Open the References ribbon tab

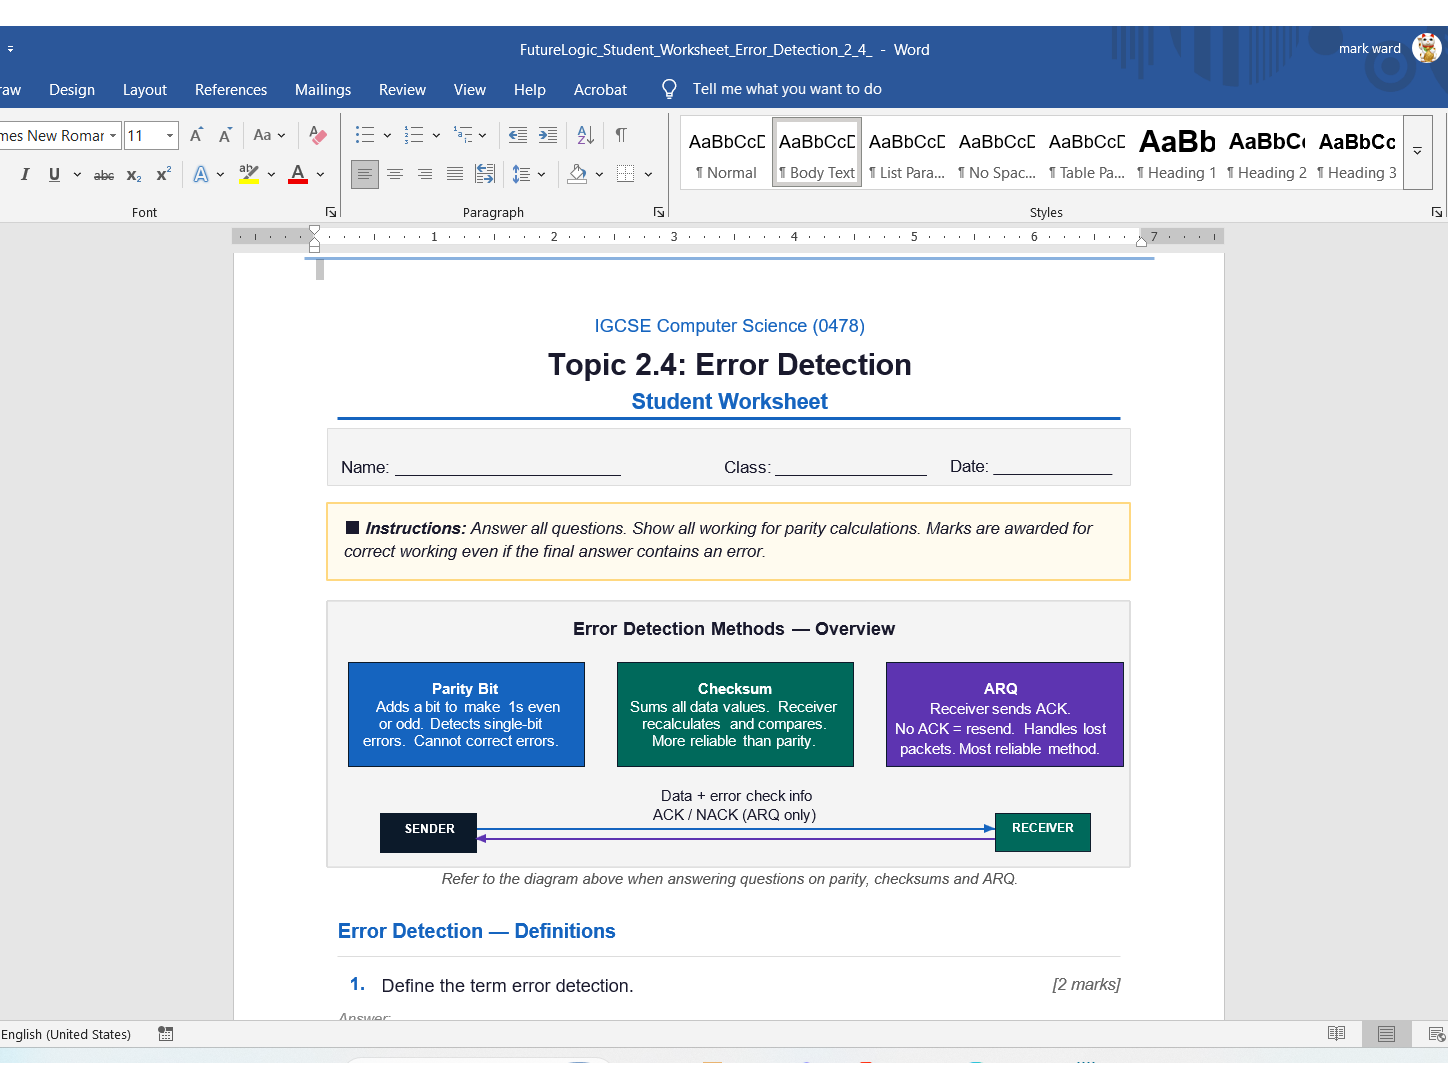pos(231,90)
